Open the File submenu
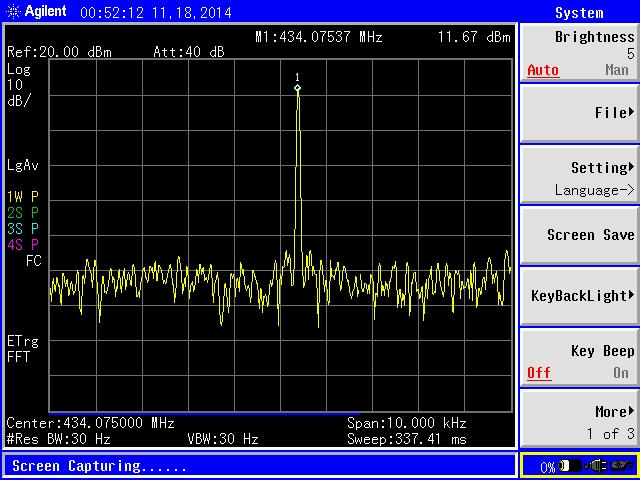The width and height of the screenshot is (640, 480). pos(579,113)
